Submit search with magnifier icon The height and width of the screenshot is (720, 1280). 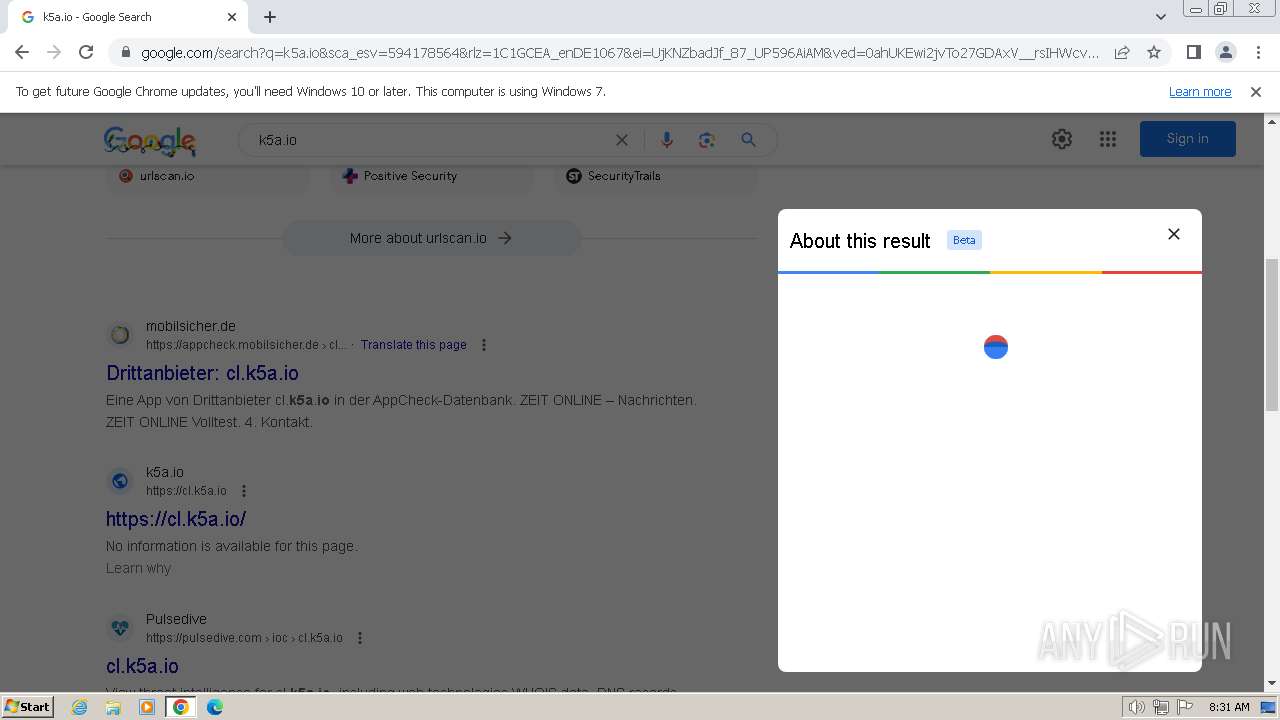(748, 140)
